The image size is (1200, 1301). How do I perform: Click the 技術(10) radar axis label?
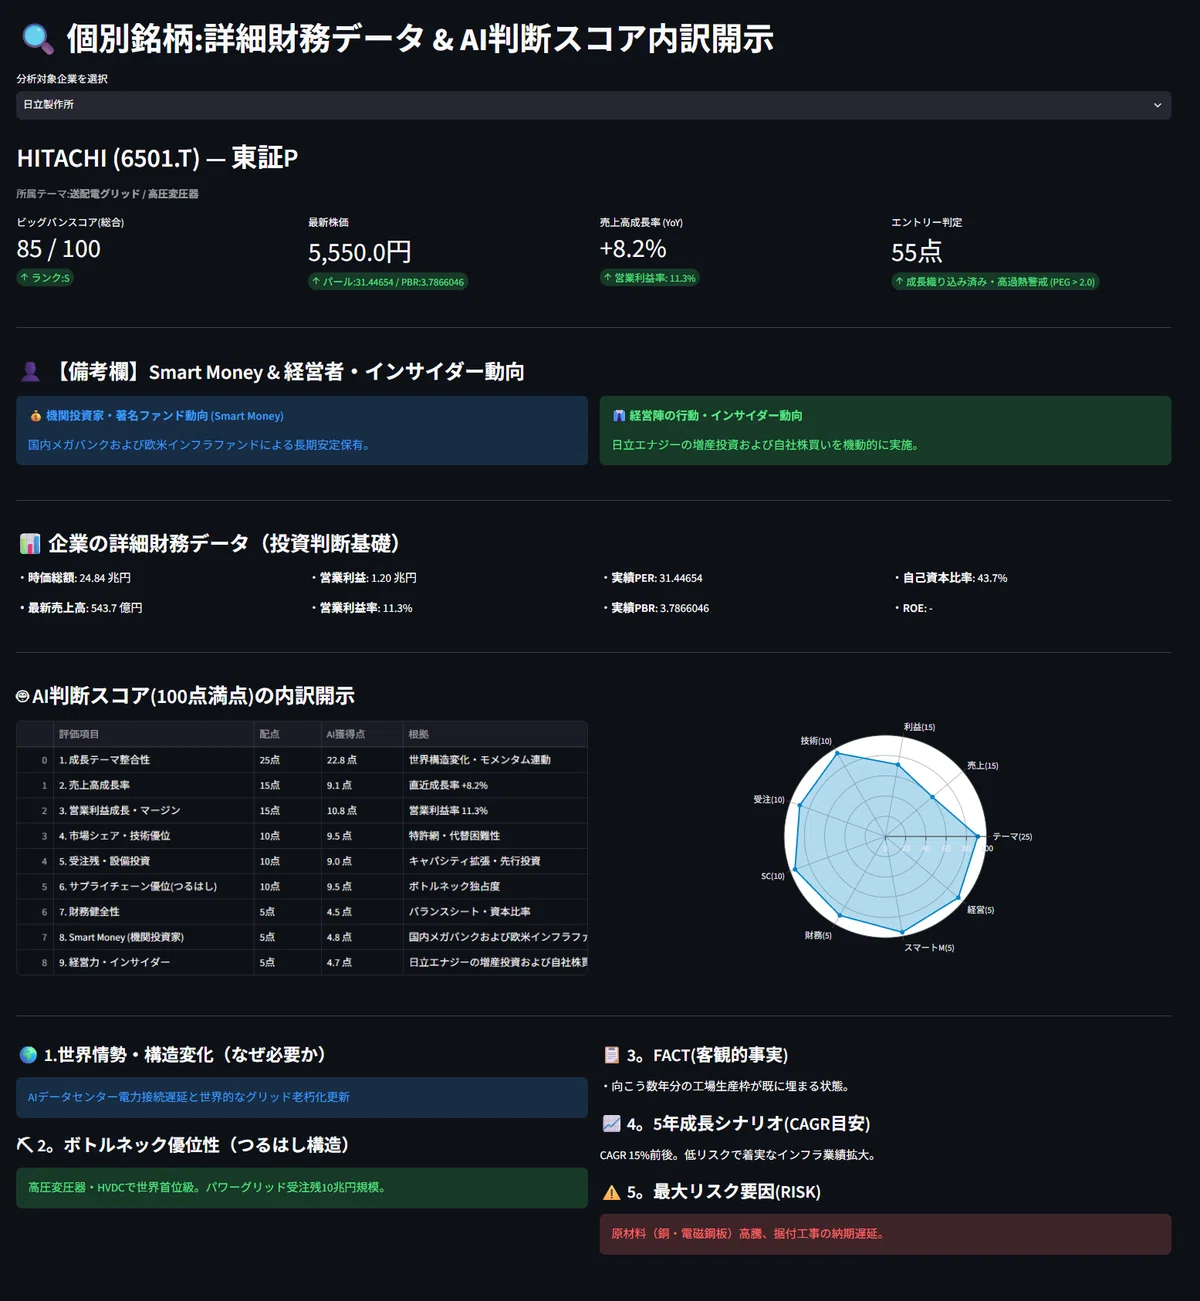816,741
